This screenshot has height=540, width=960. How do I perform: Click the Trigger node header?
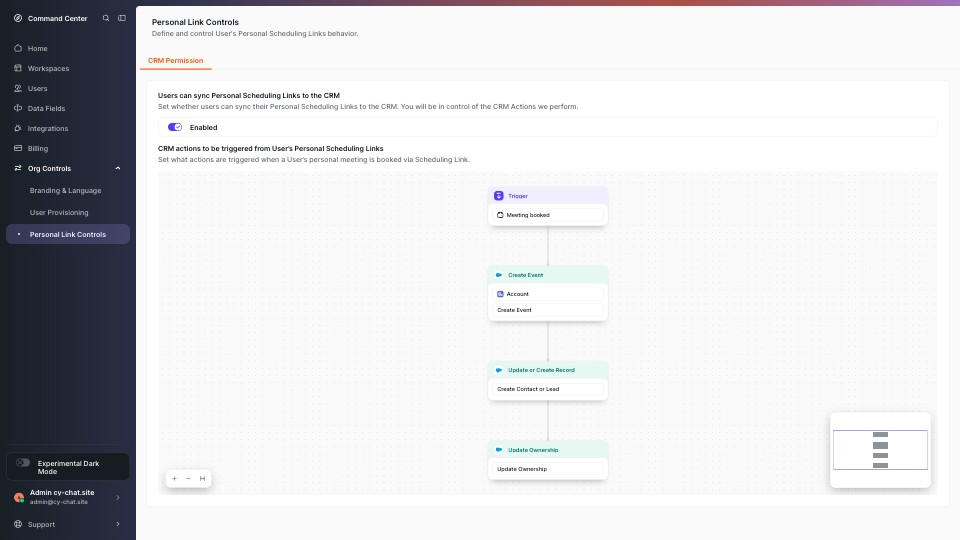[548, 196]
